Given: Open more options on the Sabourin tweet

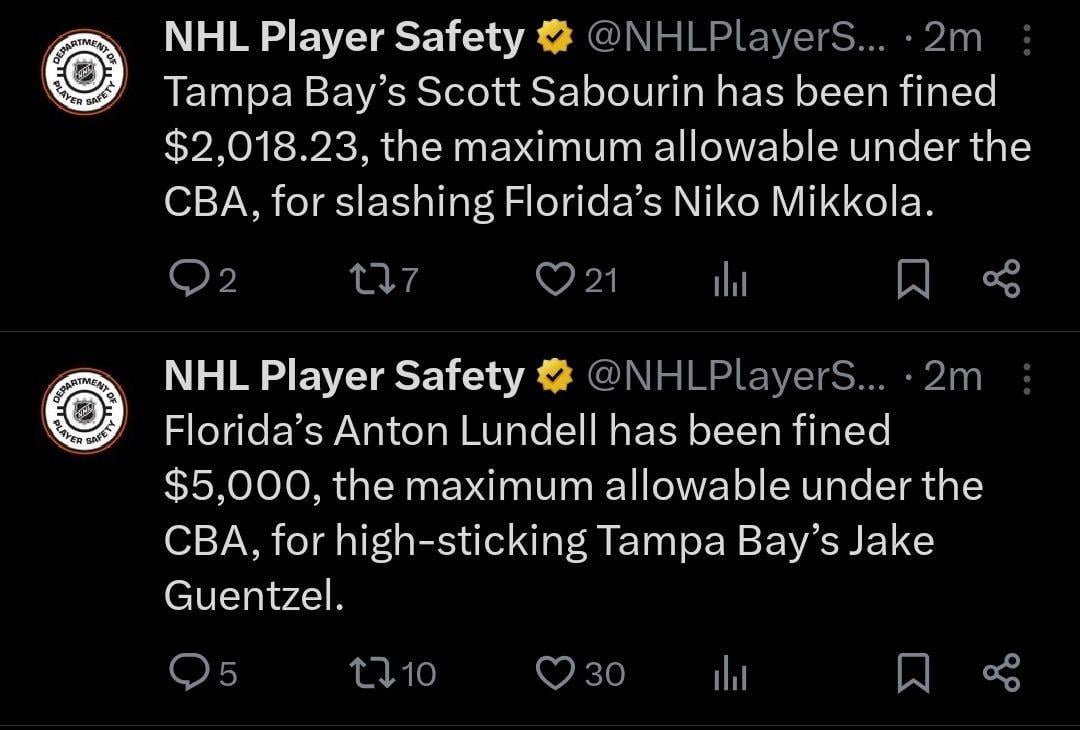Looking at the screenshot, I should tap(1026, 40).
